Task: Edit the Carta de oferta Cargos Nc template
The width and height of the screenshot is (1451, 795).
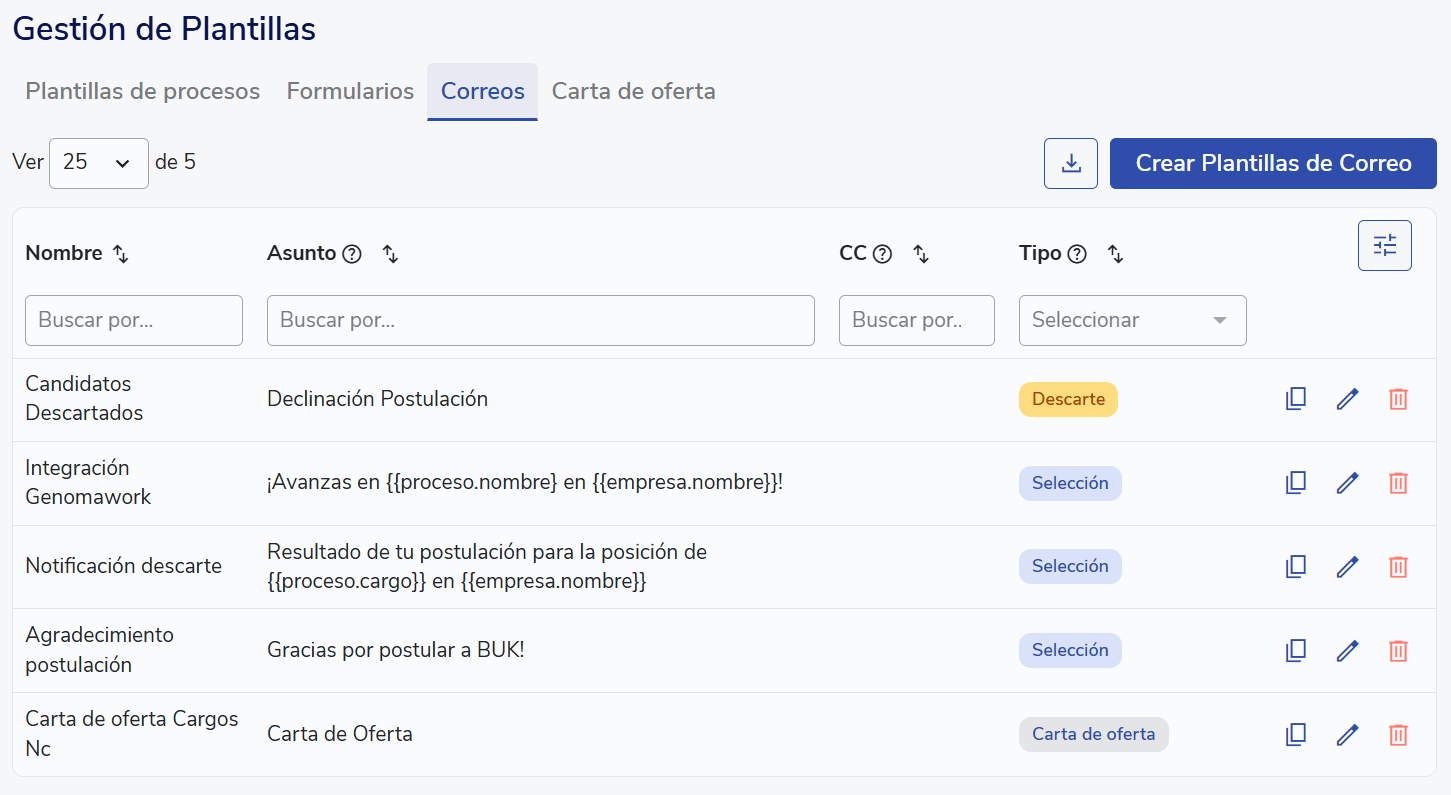Action: [x=1347, y=735]
